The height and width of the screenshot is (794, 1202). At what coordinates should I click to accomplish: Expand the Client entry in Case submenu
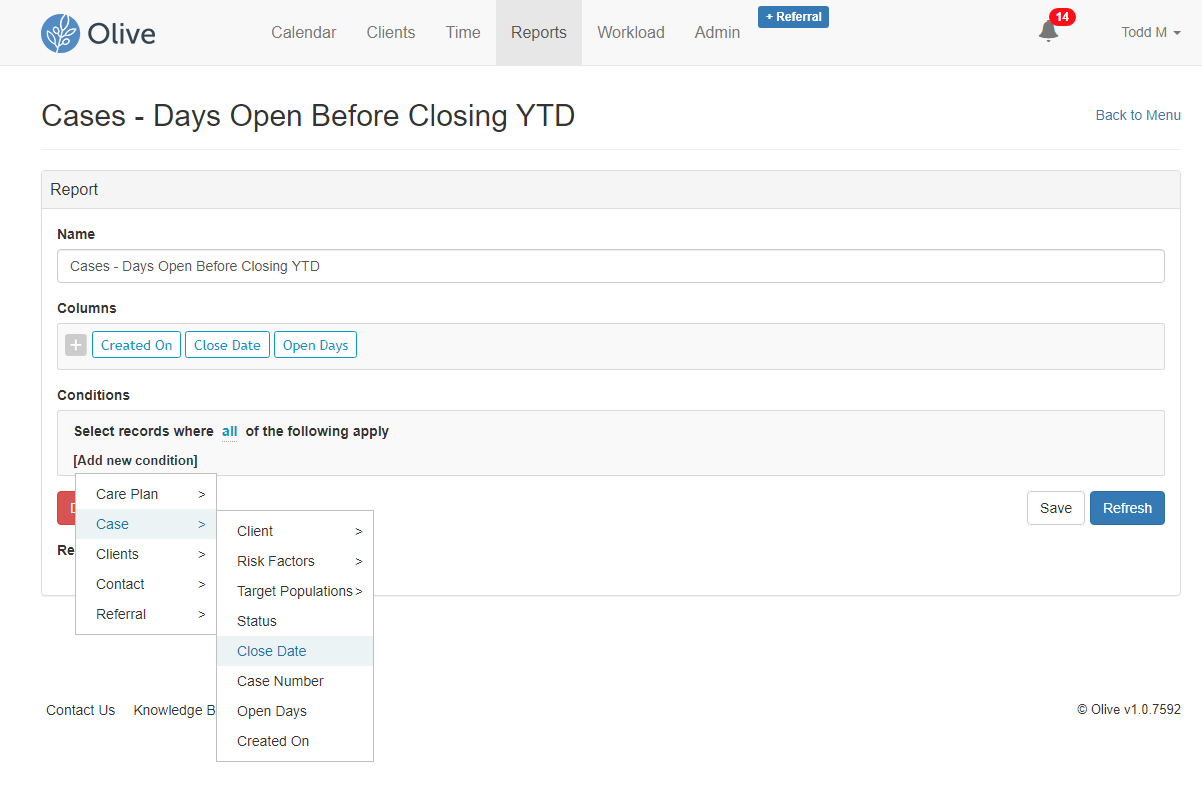(x=295, y=531)
